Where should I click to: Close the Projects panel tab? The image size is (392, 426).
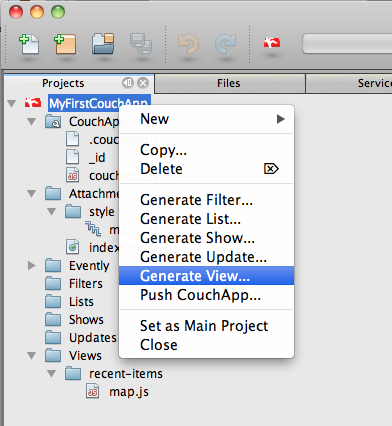coord(143,83)
